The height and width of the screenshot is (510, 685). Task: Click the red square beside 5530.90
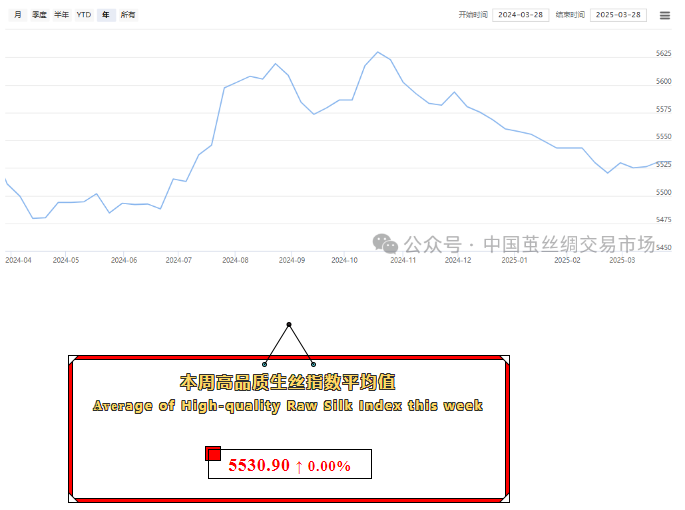click(213, 454)
